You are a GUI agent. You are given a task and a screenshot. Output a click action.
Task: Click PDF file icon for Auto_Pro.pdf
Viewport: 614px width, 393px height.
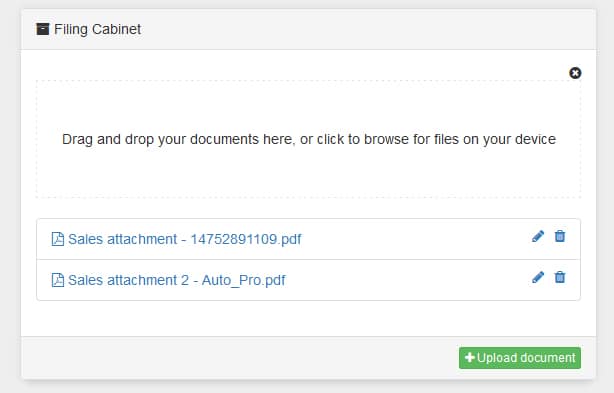[58, 280]
